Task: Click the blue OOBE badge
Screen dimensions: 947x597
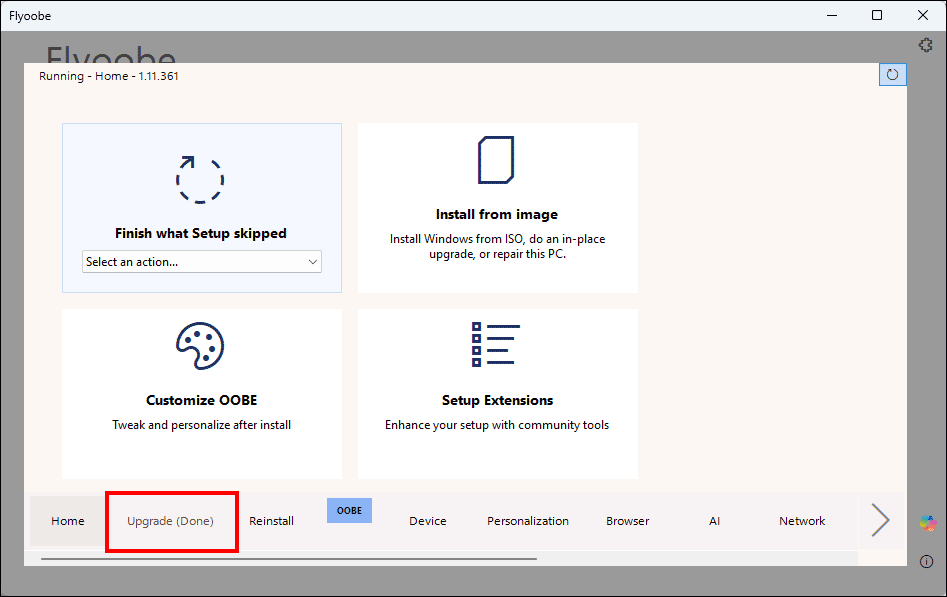Action: point(349,511)
